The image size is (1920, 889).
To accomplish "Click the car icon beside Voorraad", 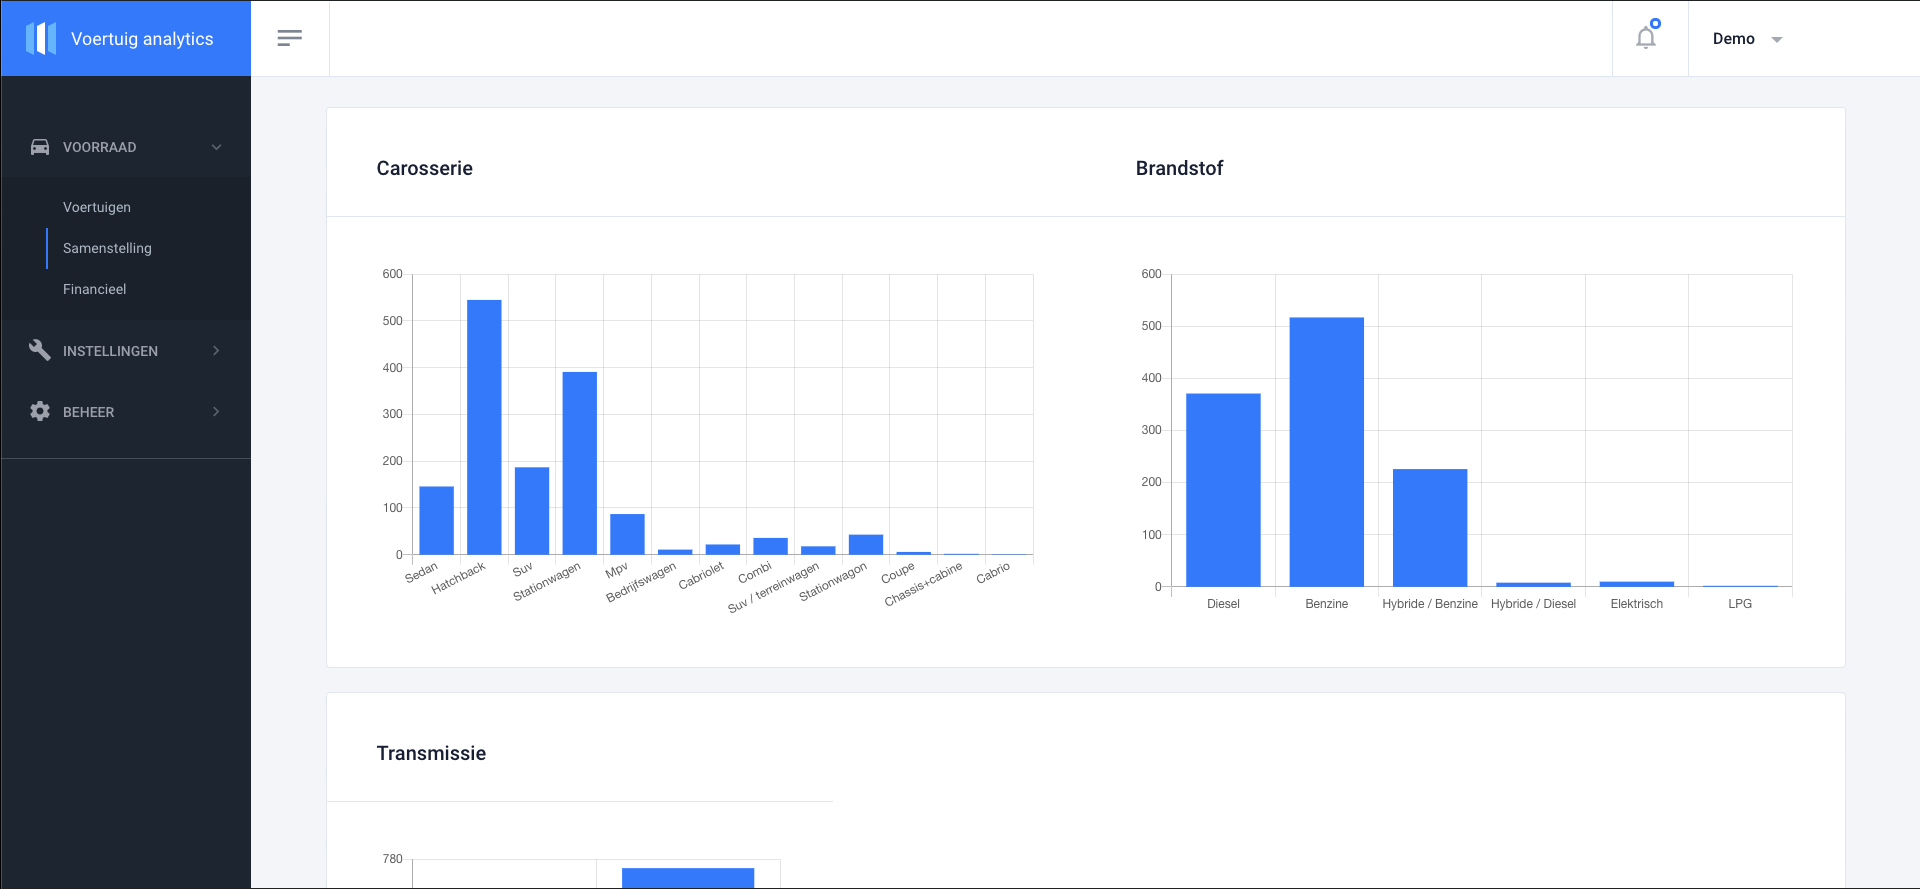I will coord(40,147).
